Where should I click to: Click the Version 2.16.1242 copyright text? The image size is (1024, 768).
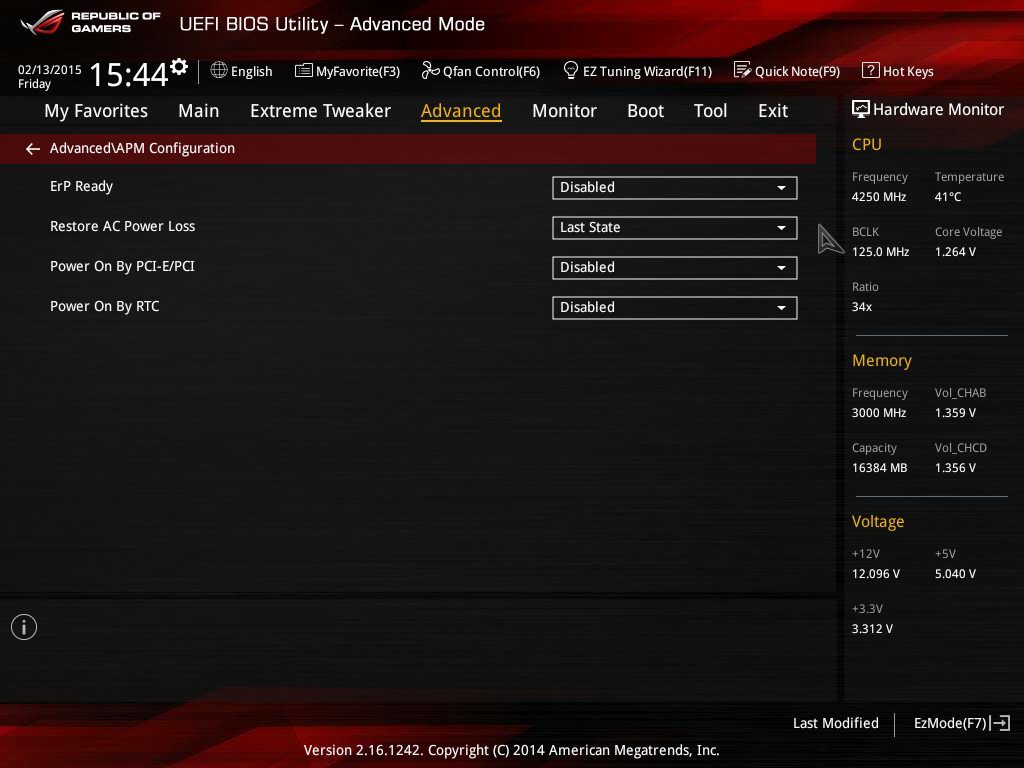pyautogui.click(x=511, y=750)
